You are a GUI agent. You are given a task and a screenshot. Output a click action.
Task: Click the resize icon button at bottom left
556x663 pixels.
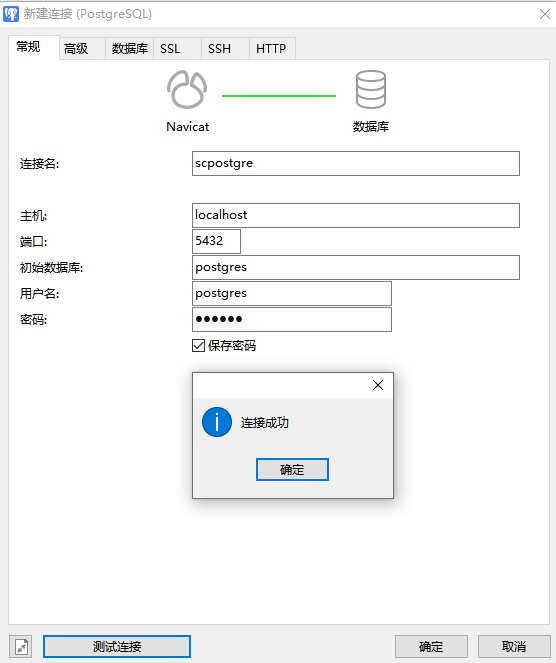click(21, 647)
